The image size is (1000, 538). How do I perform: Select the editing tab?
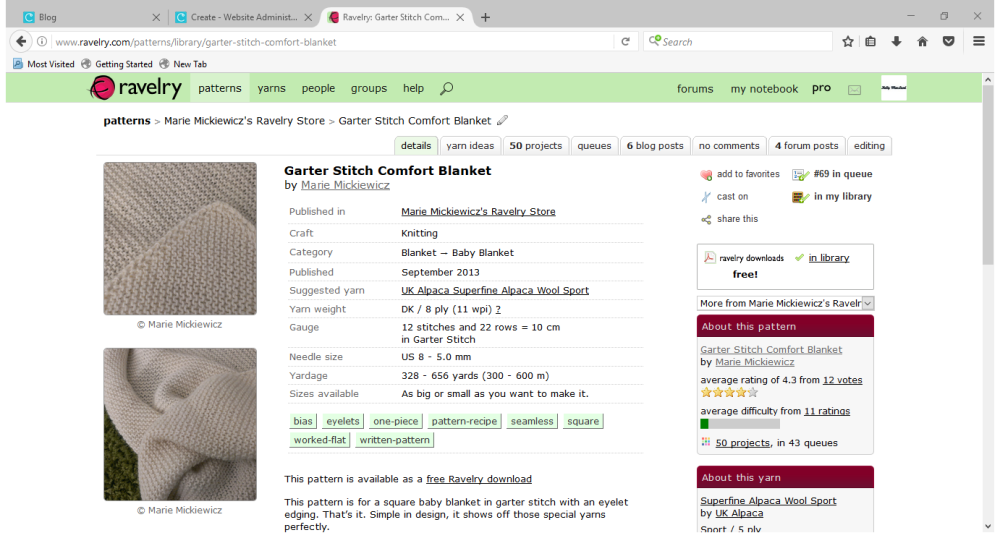[x=869, y=145]
